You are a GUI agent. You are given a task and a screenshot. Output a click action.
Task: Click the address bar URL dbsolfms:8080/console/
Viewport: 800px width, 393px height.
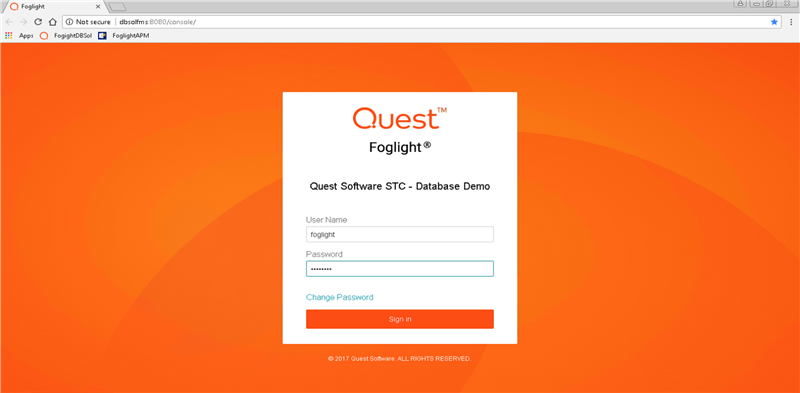pyautogui.click(x=157, y=22)
